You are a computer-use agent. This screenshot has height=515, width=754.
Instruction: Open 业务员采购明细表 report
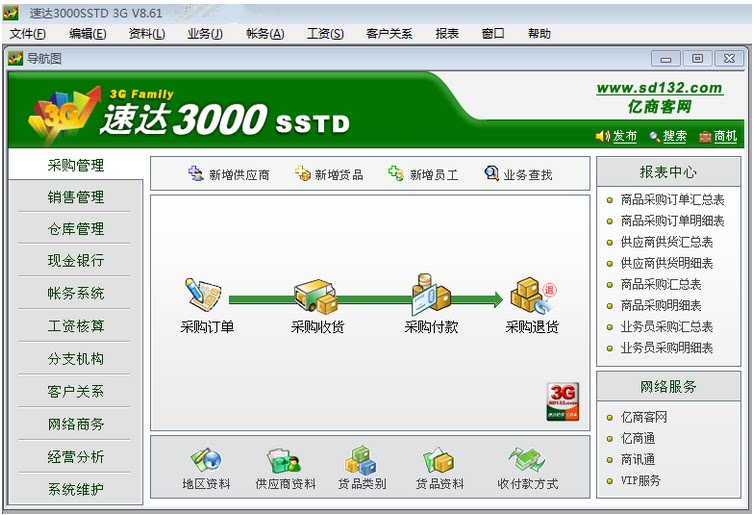coord(666,348)
